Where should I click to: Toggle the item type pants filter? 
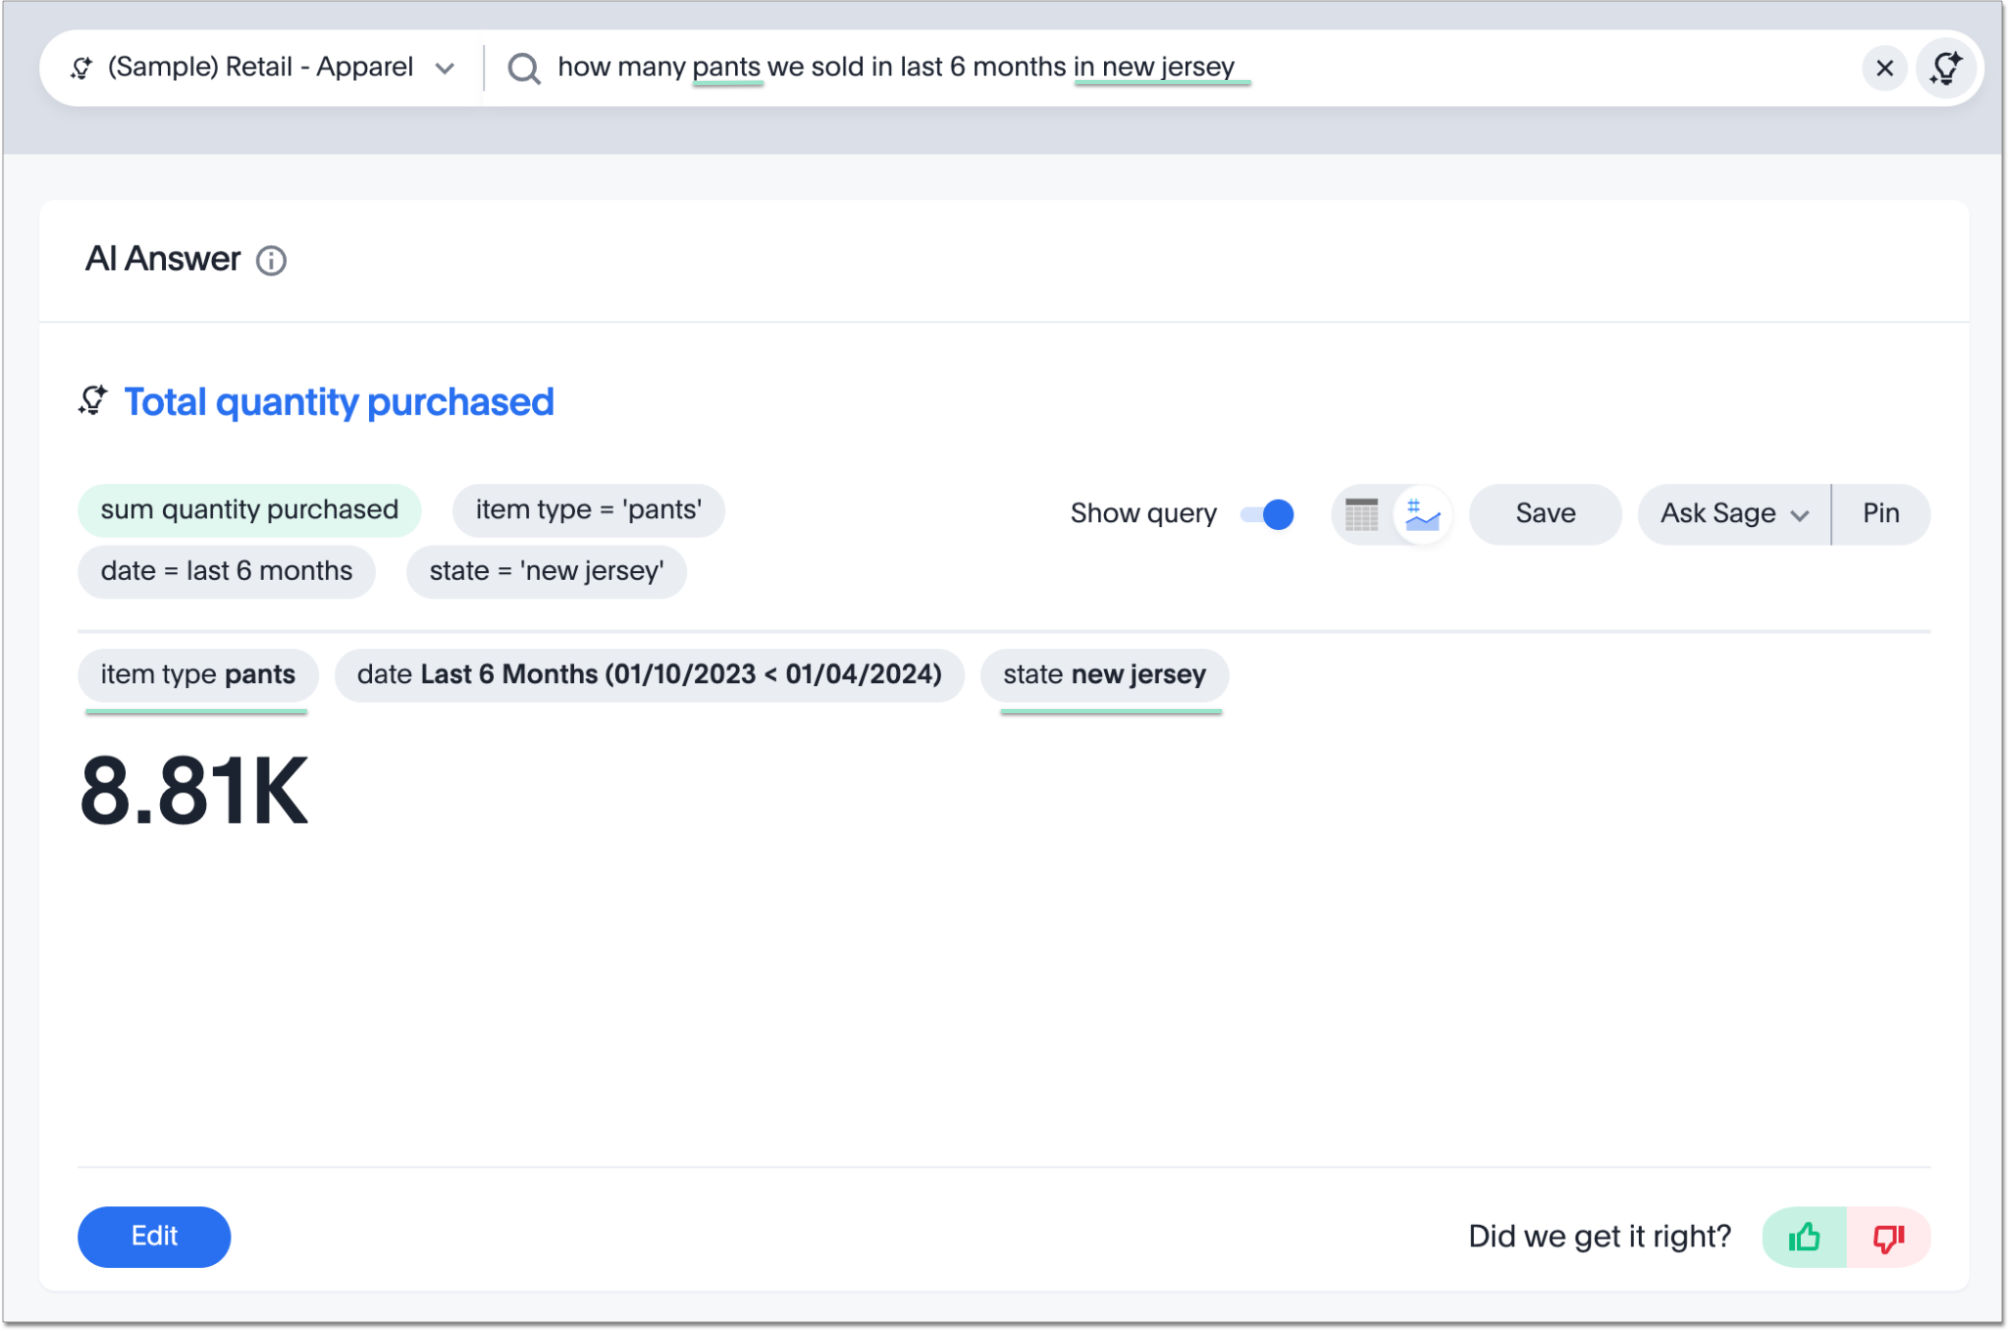[x=197, y=674]
